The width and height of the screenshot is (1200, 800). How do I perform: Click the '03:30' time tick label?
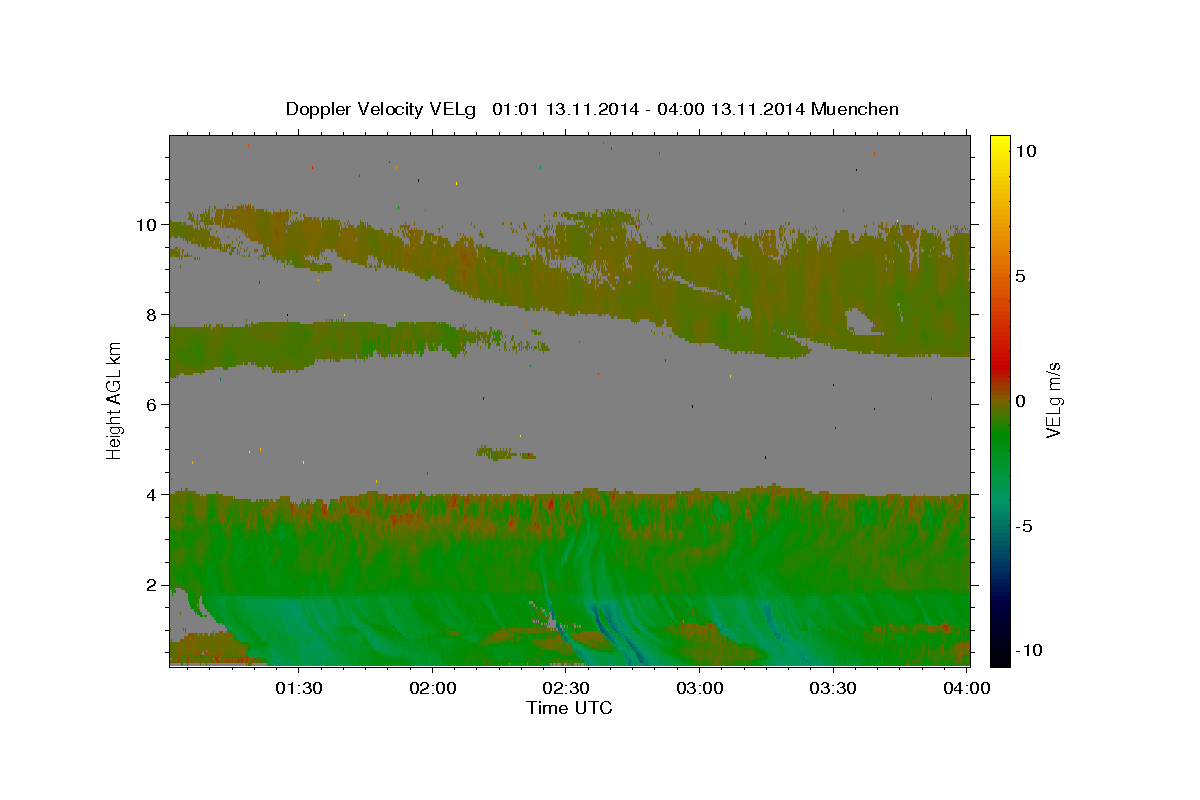click(x=834, y=688)
